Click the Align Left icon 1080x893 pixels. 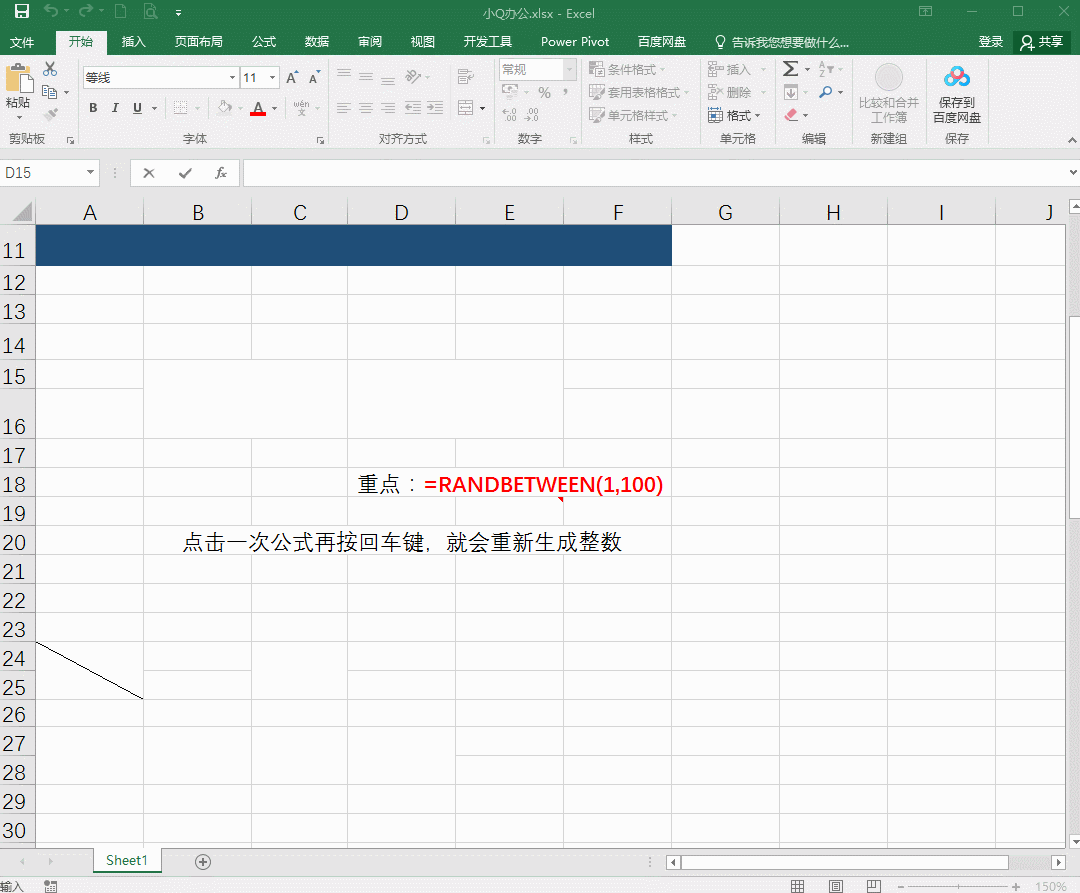tap(344, 107)
